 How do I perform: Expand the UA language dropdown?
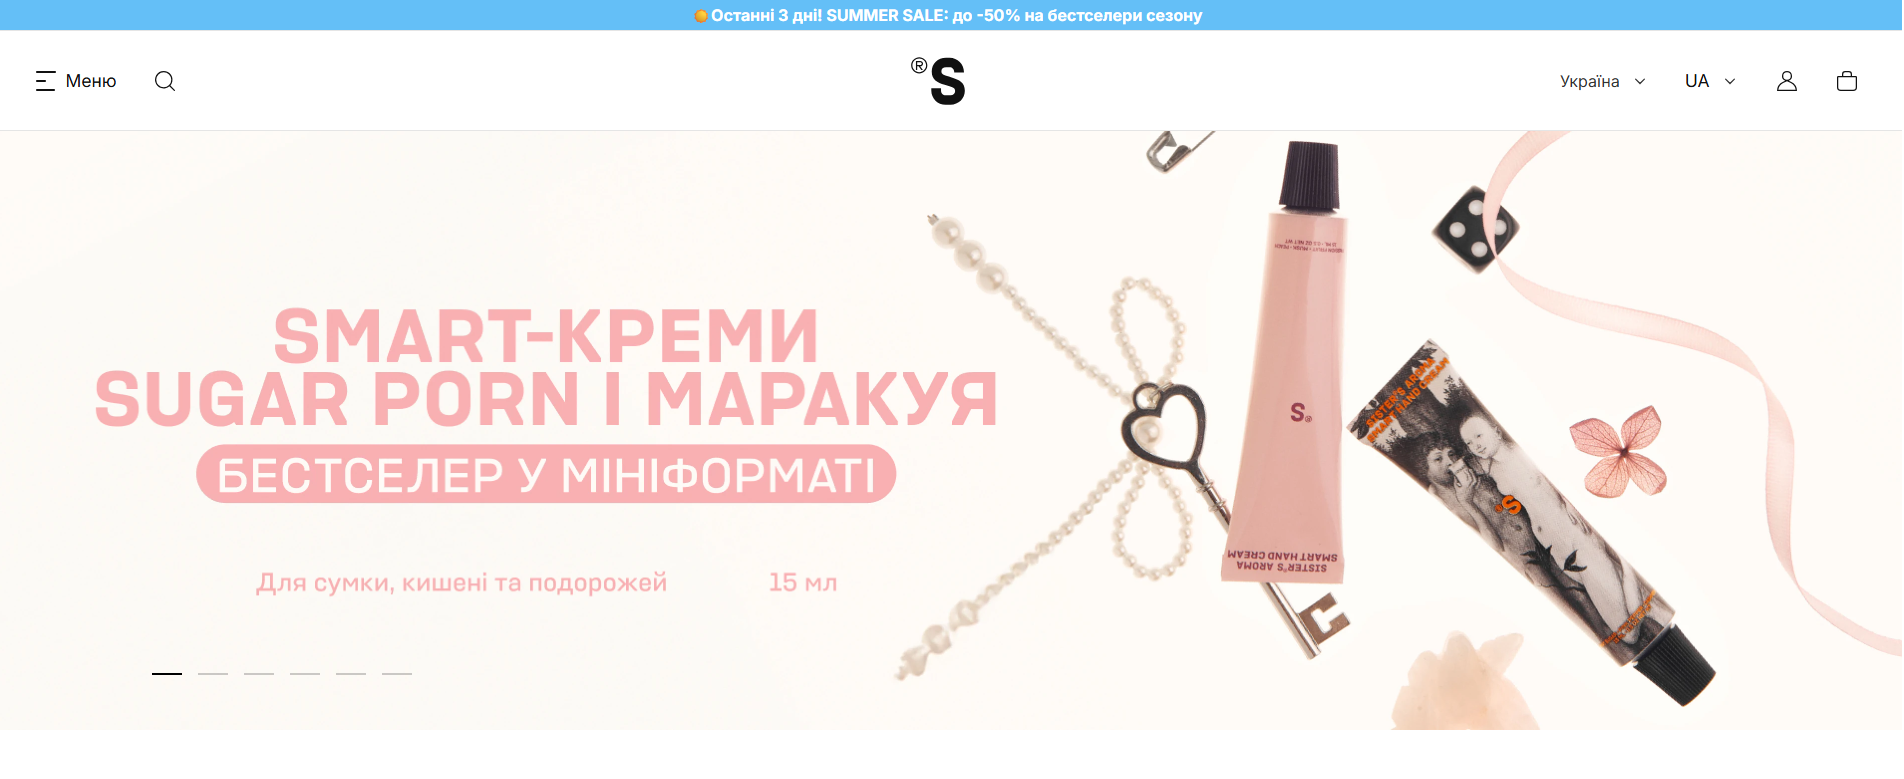pos(1710,81)
